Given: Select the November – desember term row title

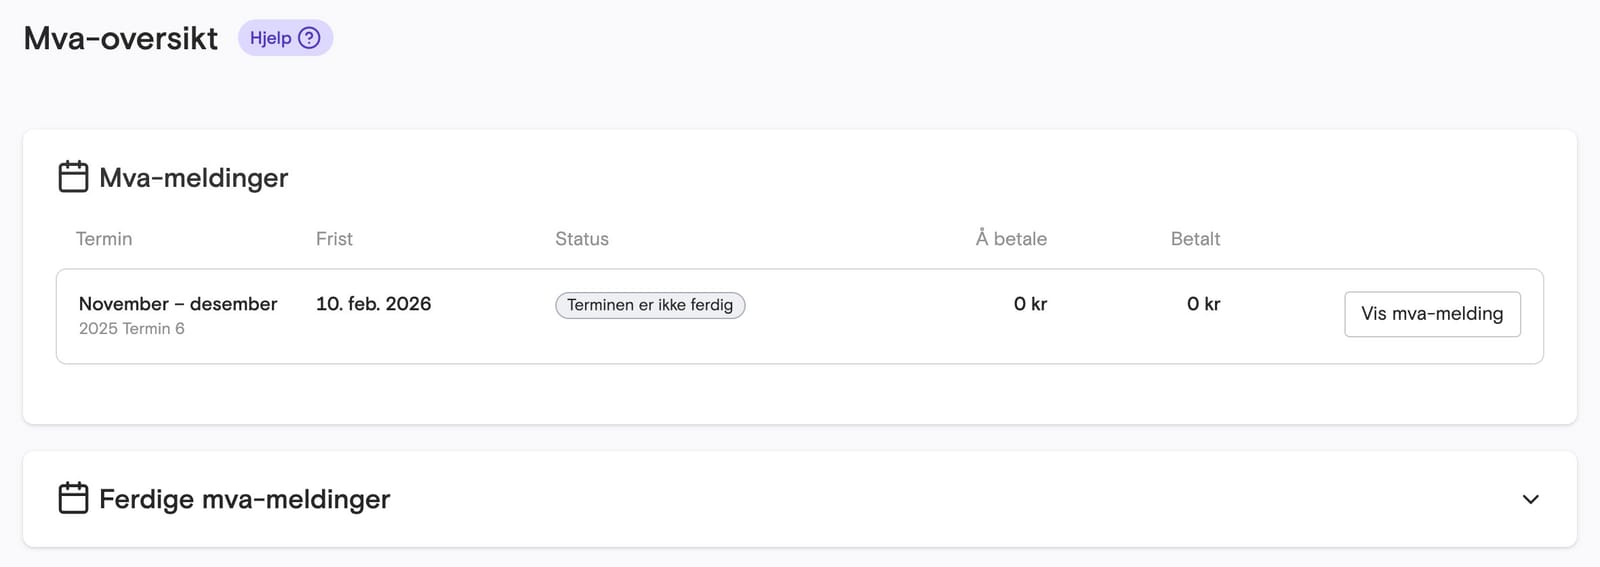Looking at the screenshot, I should click(178, 304).
